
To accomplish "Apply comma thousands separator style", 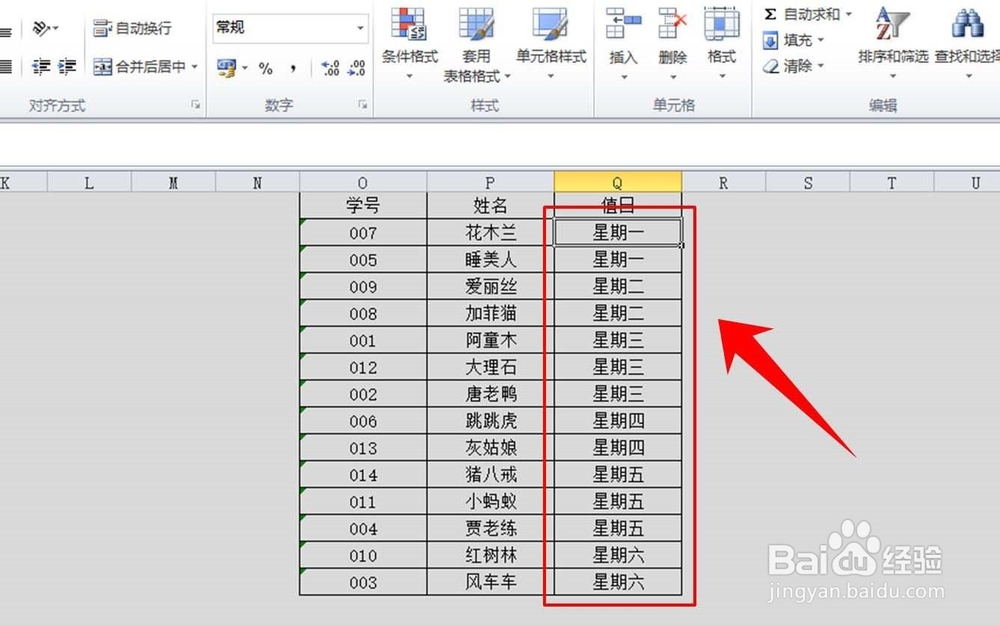I will [291, 67].
